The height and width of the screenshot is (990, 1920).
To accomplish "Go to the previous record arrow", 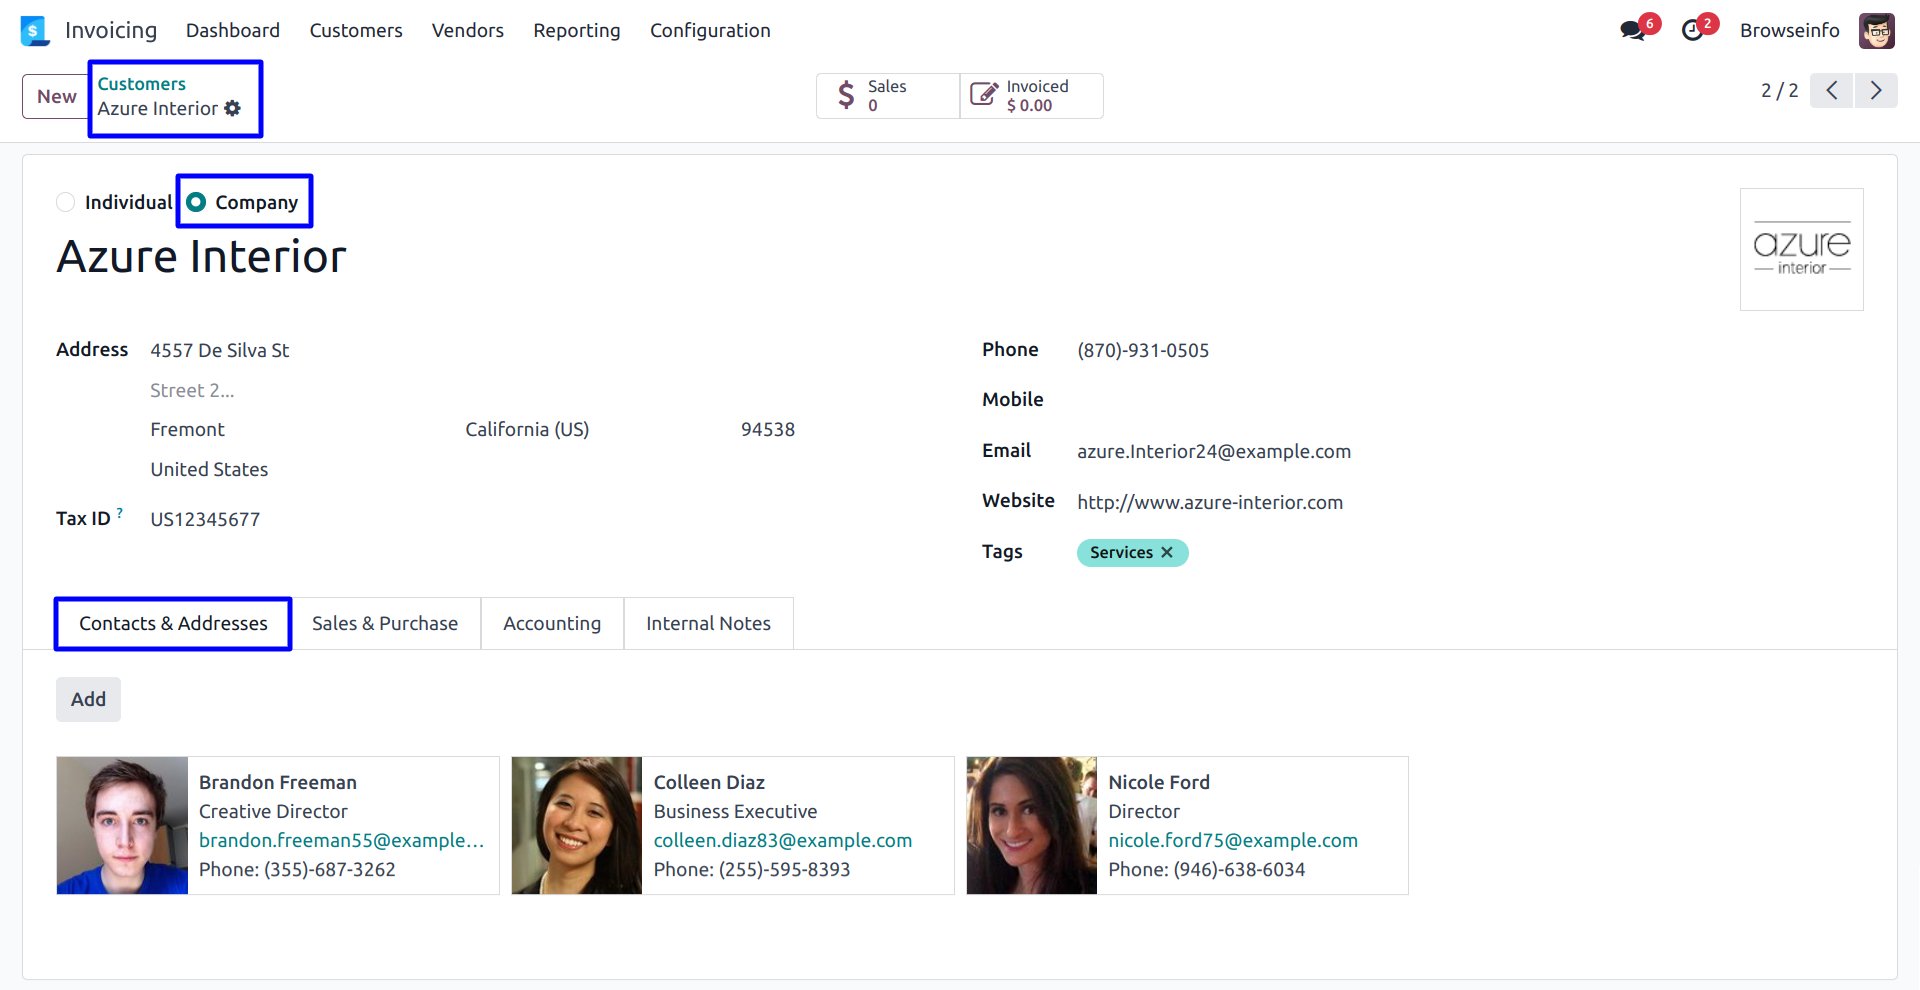I will point(1831,91).
